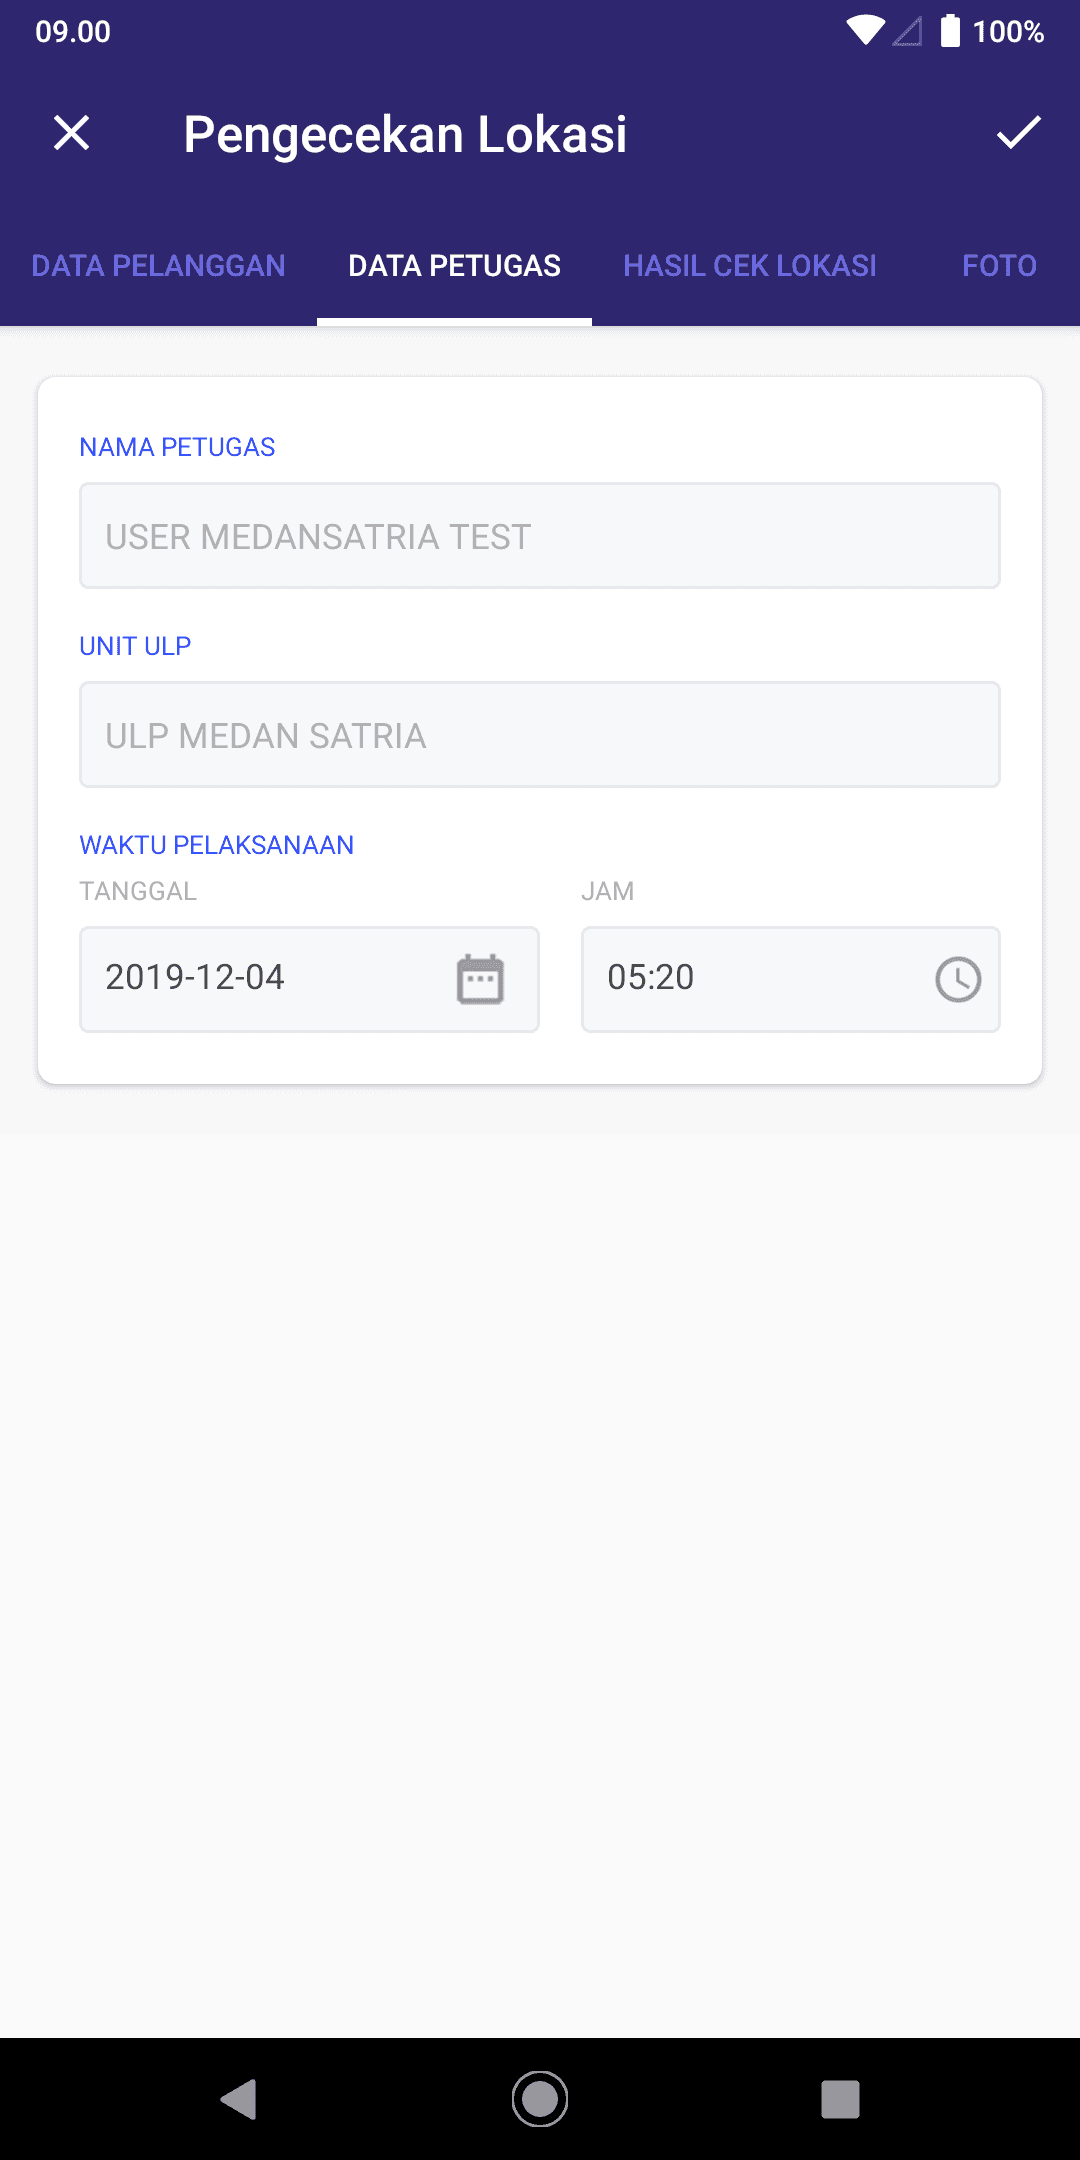Click the Unit ULP field
The height and width of the screenshot is (2160, 1080).
(x=540, y=735)
